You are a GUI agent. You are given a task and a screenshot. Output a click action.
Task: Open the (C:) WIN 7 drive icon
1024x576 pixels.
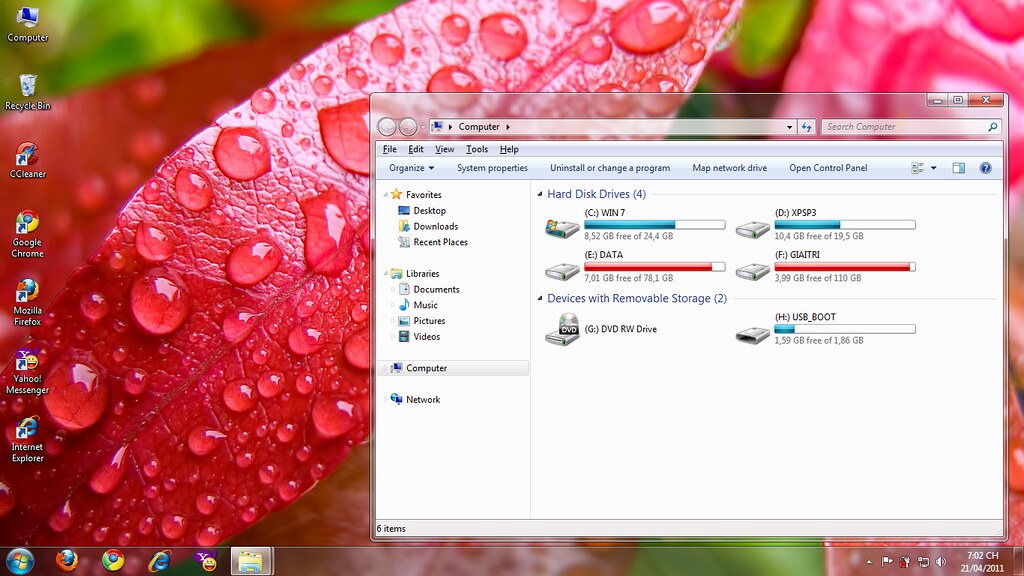pyautogui.click(x=561, y=228)
